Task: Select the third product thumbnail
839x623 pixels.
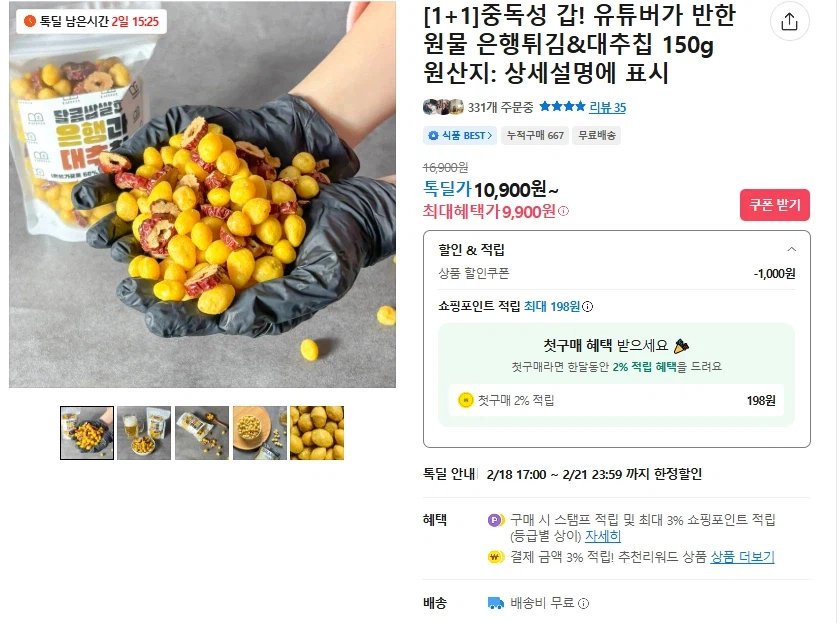Action: (x=202, y=432)
